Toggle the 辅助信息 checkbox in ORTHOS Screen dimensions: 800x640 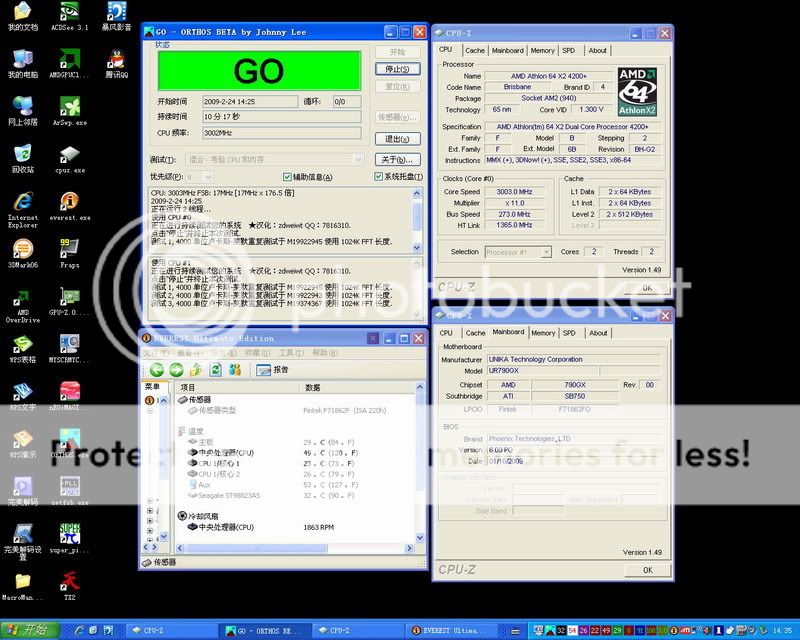point(287,177)
